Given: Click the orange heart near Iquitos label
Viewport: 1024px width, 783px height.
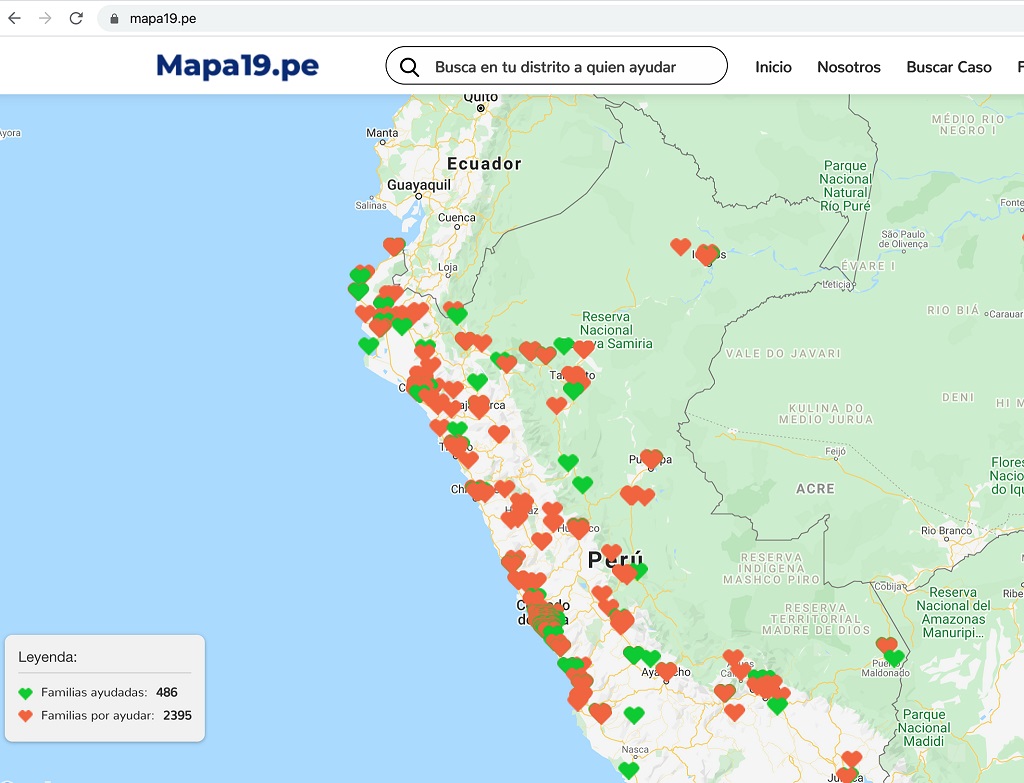Looking at the screenshot, I should pyautogui.click(x=707, y=254).
